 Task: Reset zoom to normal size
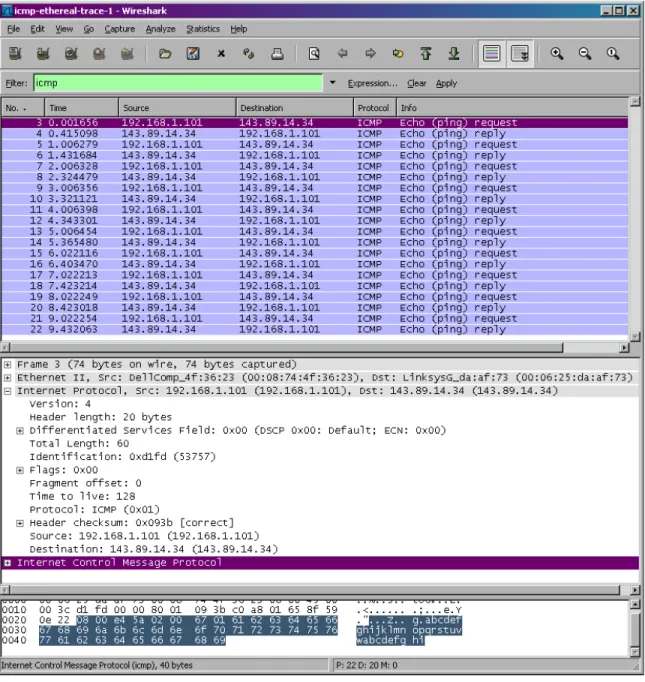(x=613, y=53)
